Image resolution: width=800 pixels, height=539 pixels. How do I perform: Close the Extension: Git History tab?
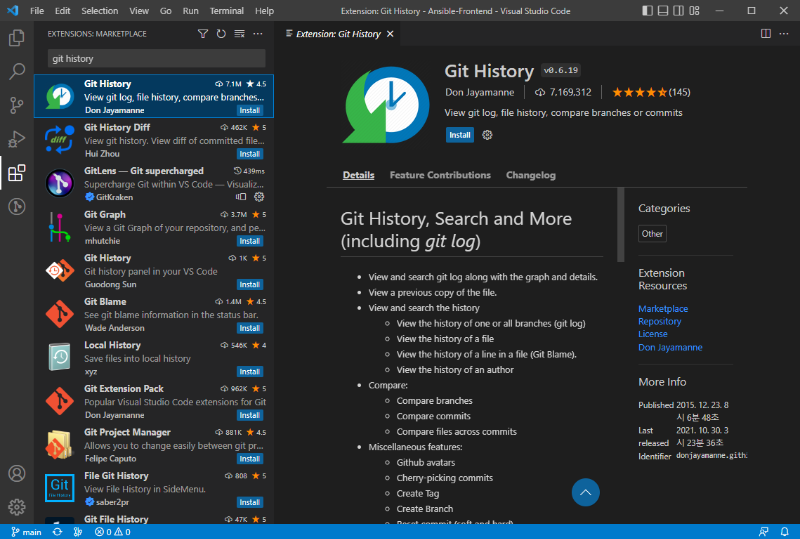coord(390,34)
